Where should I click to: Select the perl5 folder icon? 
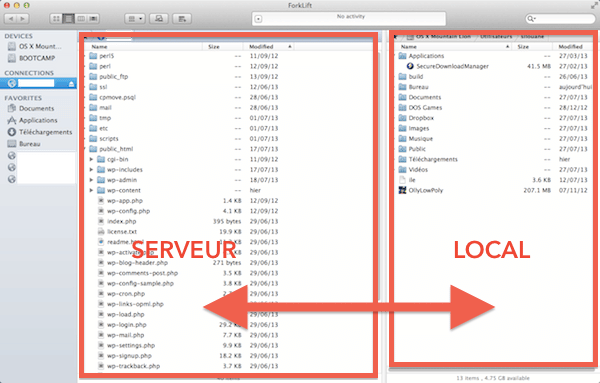93,56
